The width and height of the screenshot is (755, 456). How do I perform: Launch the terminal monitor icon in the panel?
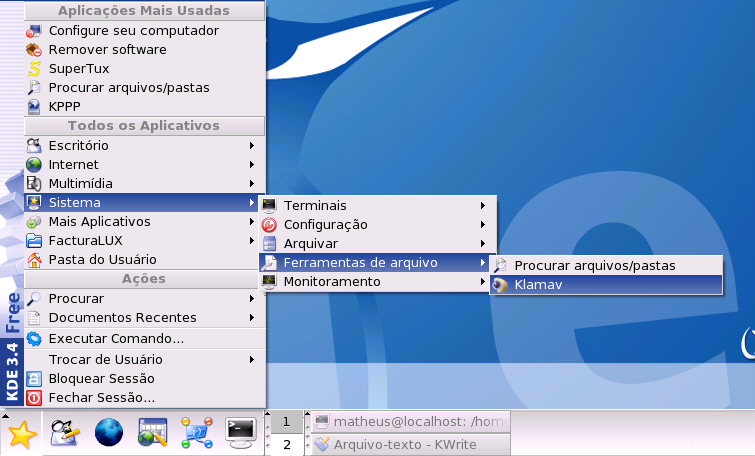point(241,432)
